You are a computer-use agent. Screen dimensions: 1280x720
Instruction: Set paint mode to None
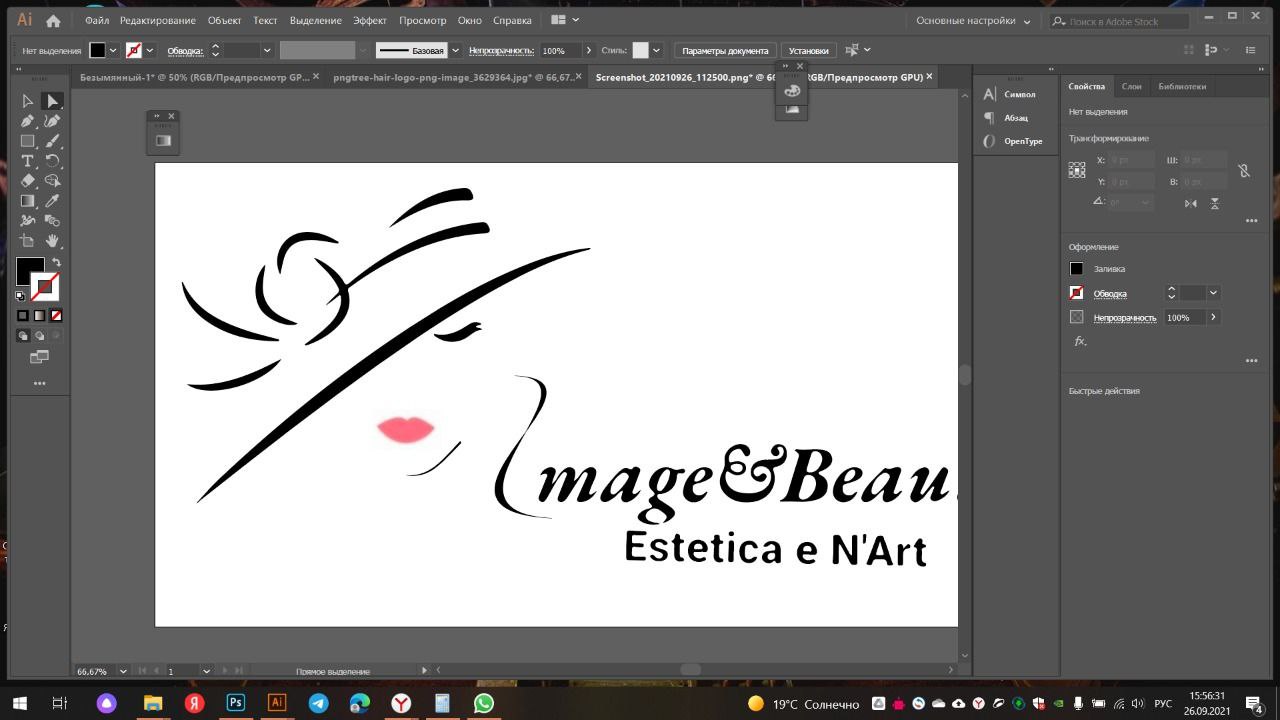tap(56, 315)
